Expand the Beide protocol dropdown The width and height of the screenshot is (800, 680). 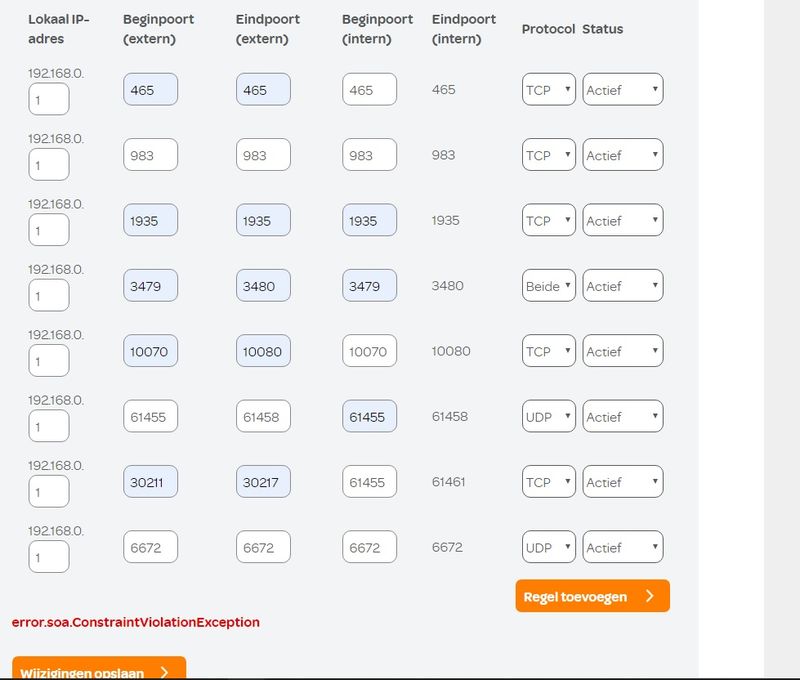pyautogui.click(x=548, y=286)
